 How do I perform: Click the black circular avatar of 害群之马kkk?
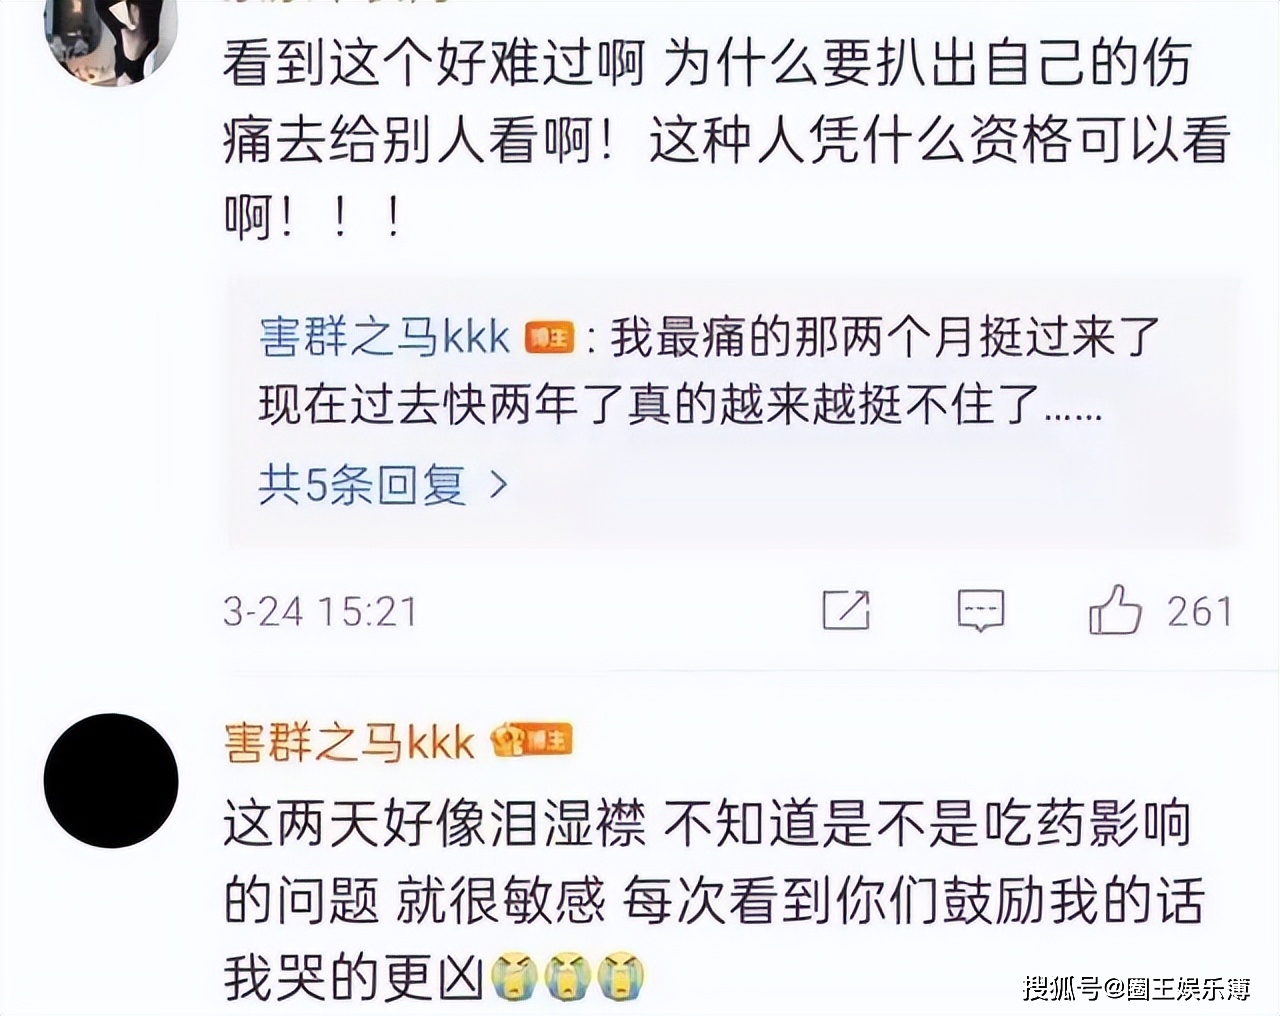tap(111, 780)
